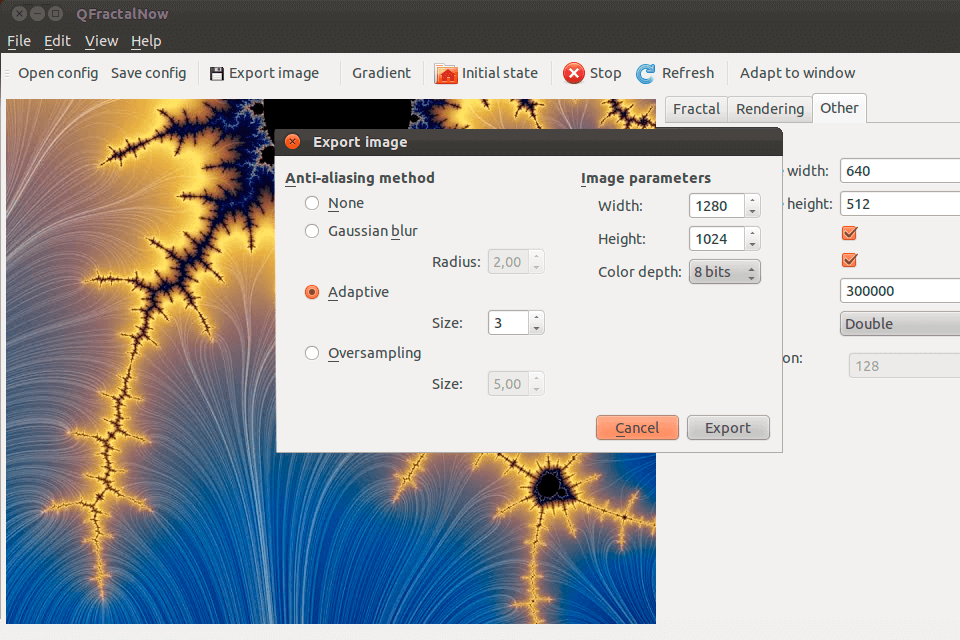The width and height of the screenshot is (960, 640).
Task: Increase the Adaptive Size spinner value
Action: click(x=537, y=317)
